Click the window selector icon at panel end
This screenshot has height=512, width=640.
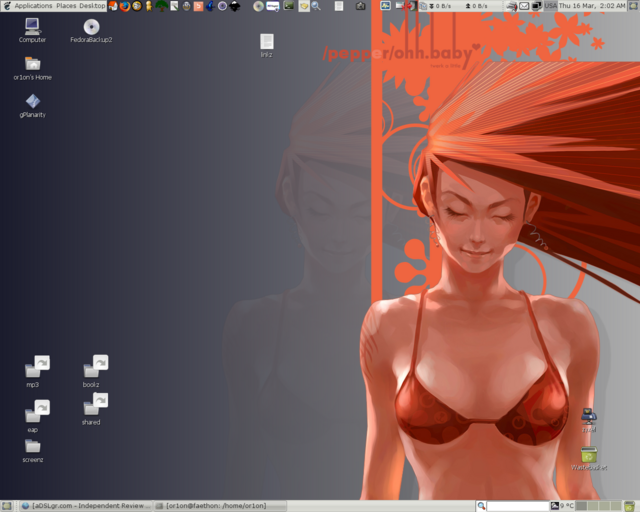[x=633, y=6]
